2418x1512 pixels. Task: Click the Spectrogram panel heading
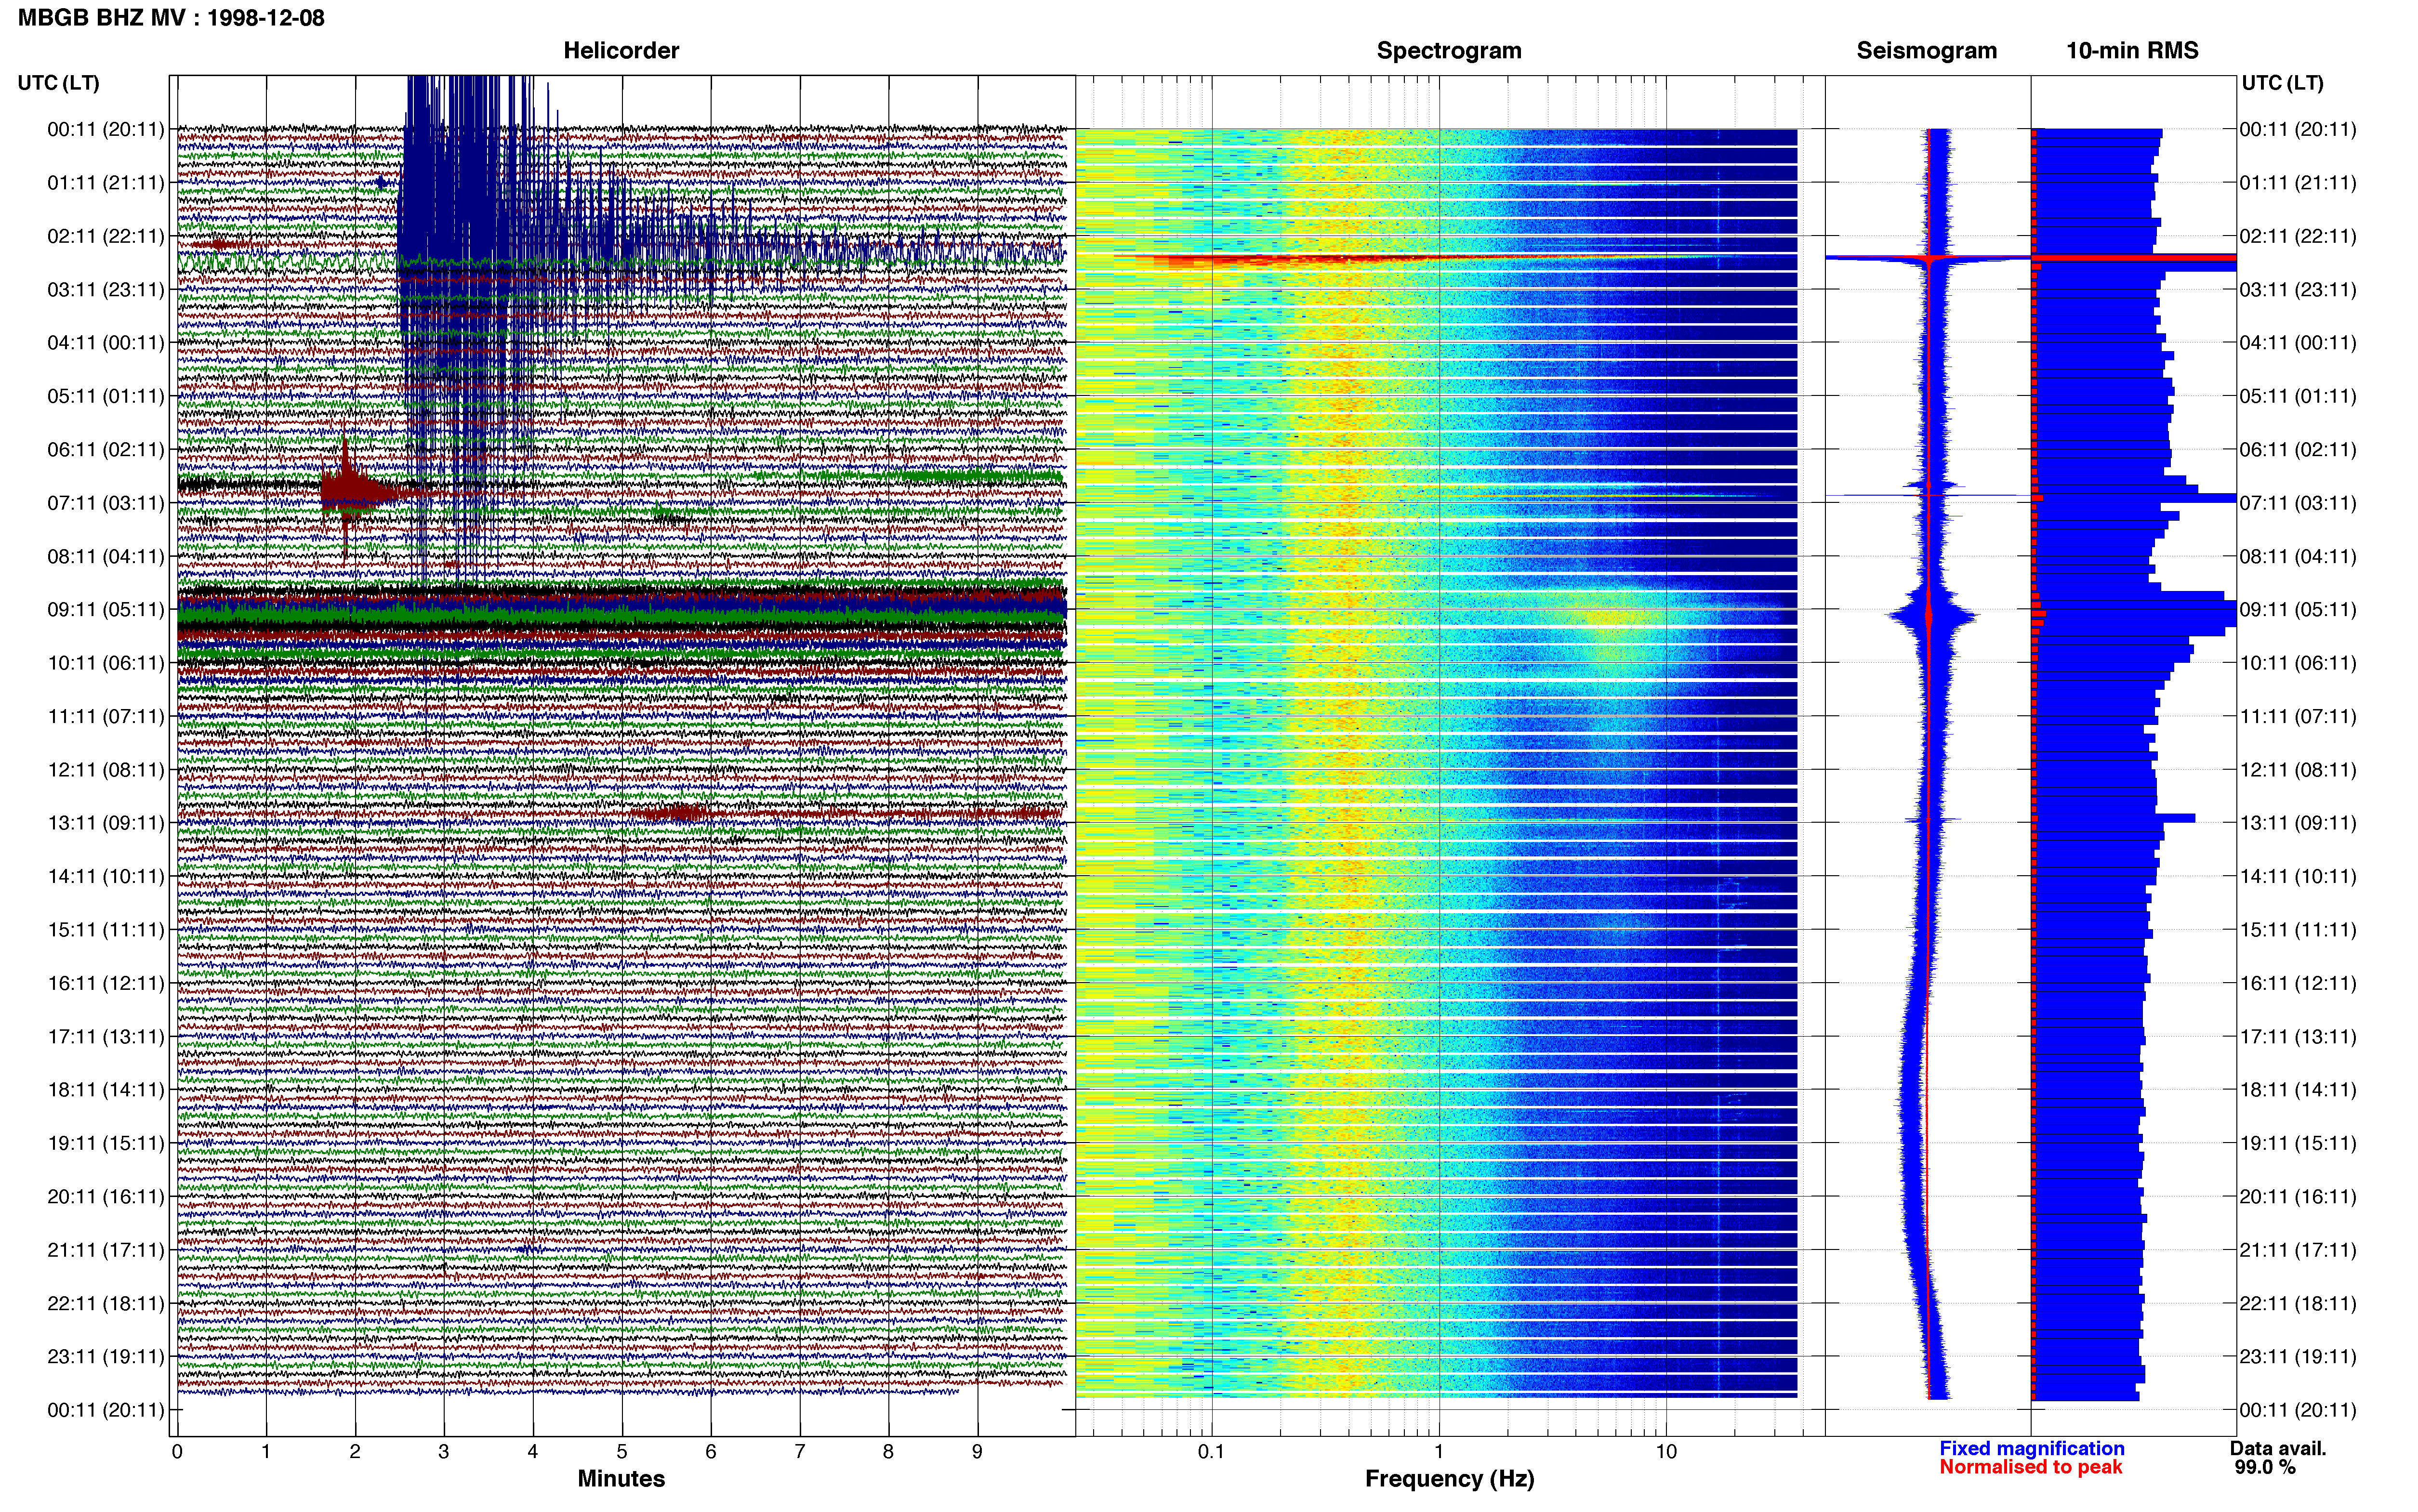(1449, 50)
